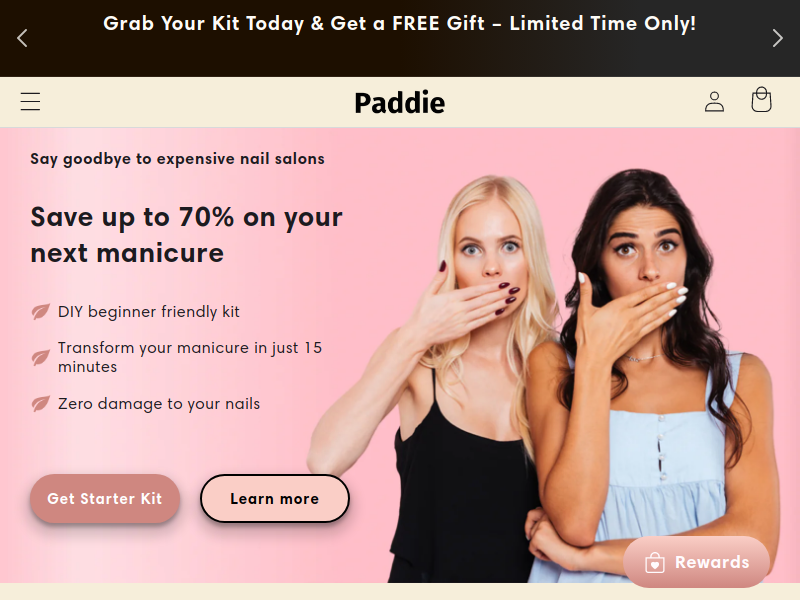Open the Rewards widget
The height and width of the screenshot is (600, 800).
pyautogui.click(x=696, y=562)
